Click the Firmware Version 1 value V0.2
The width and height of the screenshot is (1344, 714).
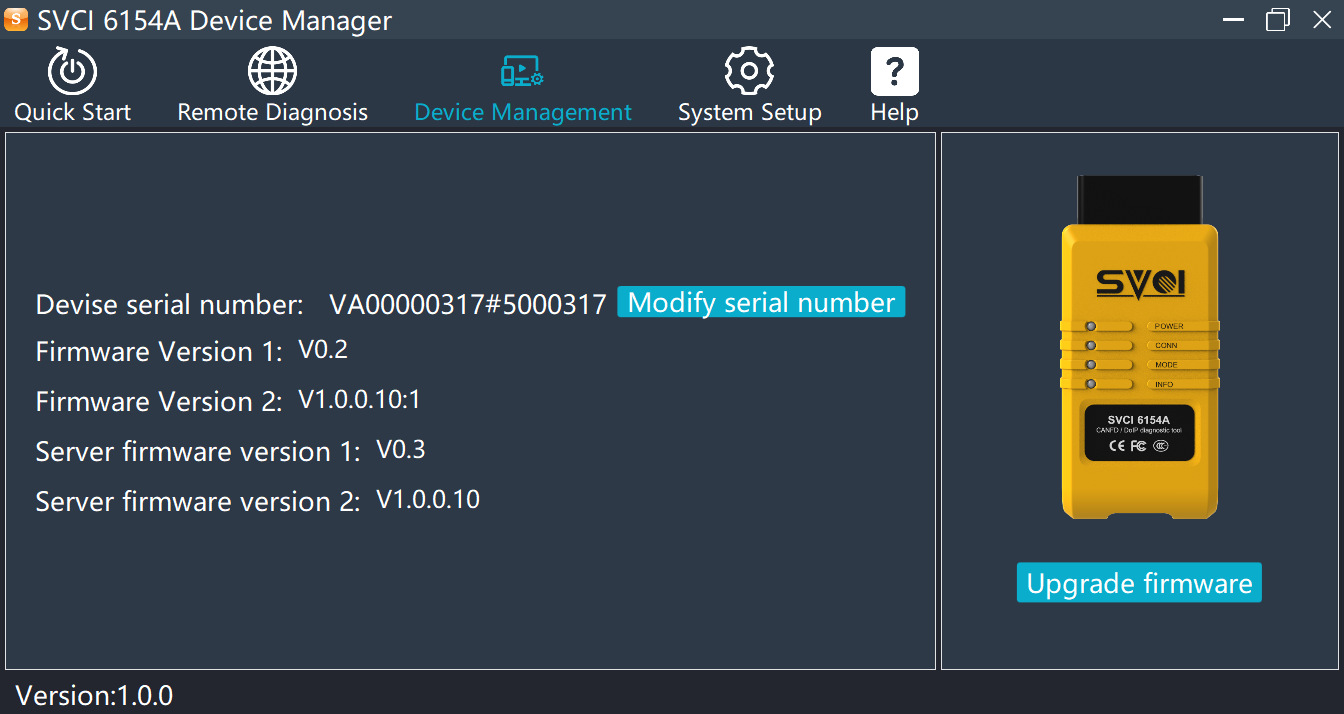[x=323, y=350]
